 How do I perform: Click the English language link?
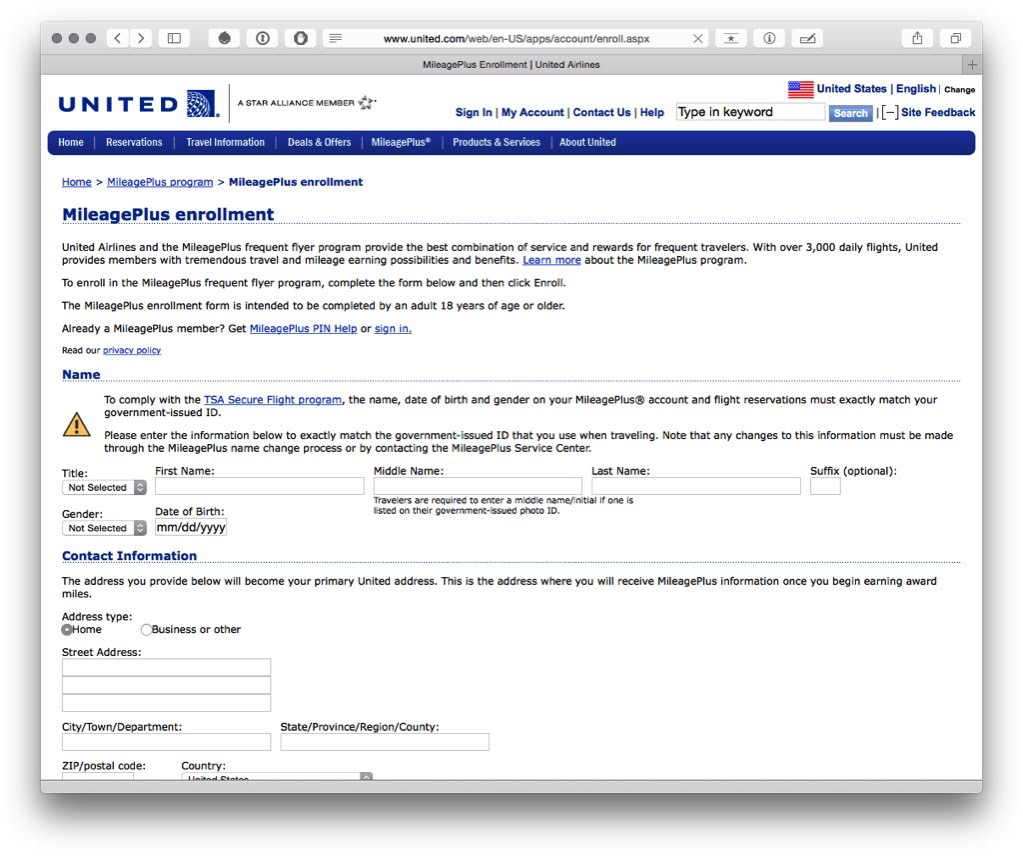[x=915, y=89]
